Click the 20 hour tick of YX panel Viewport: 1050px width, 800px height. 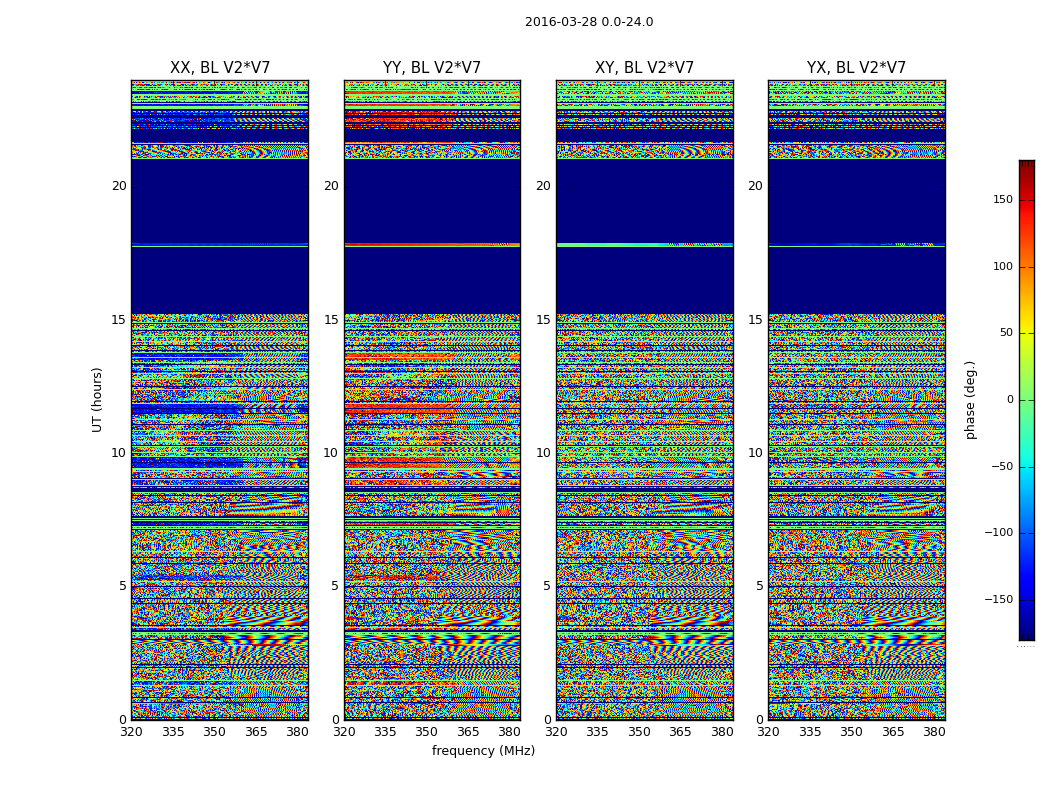point(756,186)
